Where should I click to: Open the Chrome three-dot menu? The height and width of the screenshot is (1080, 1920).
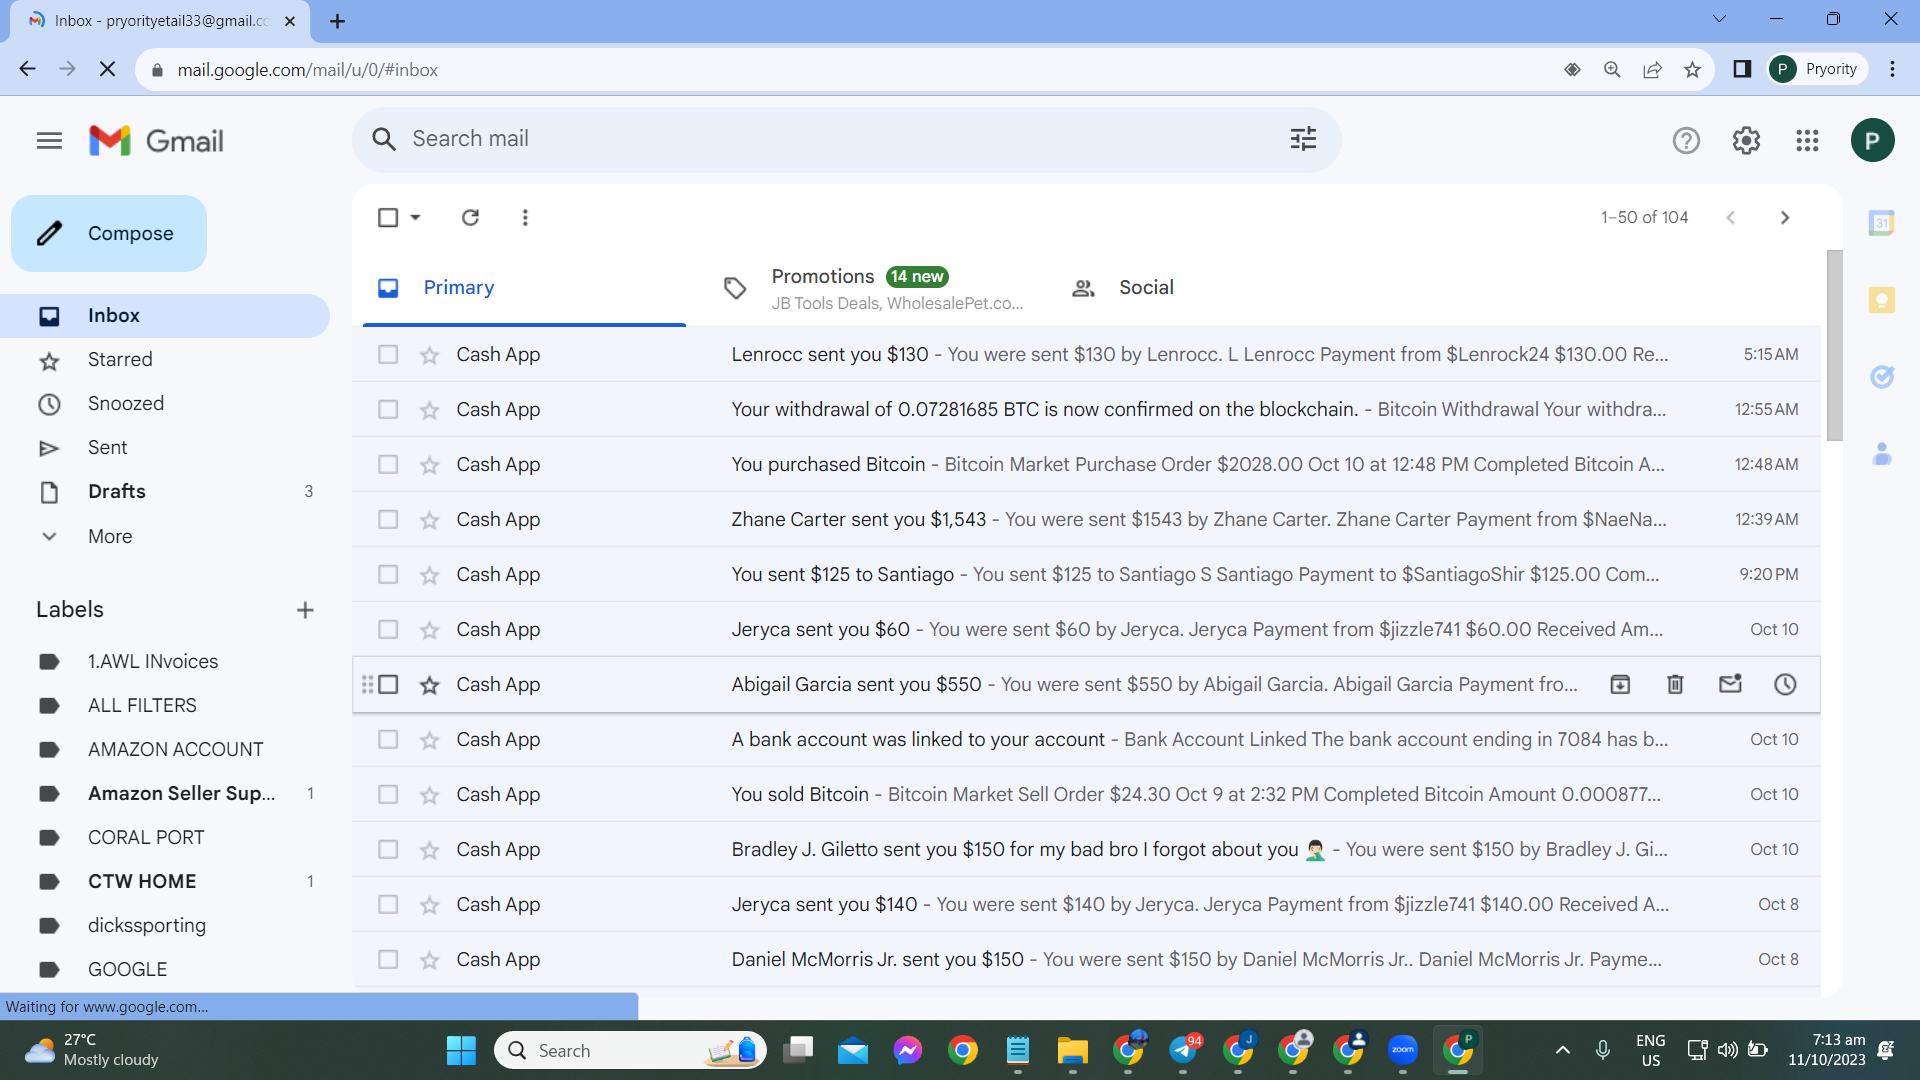1892,69
